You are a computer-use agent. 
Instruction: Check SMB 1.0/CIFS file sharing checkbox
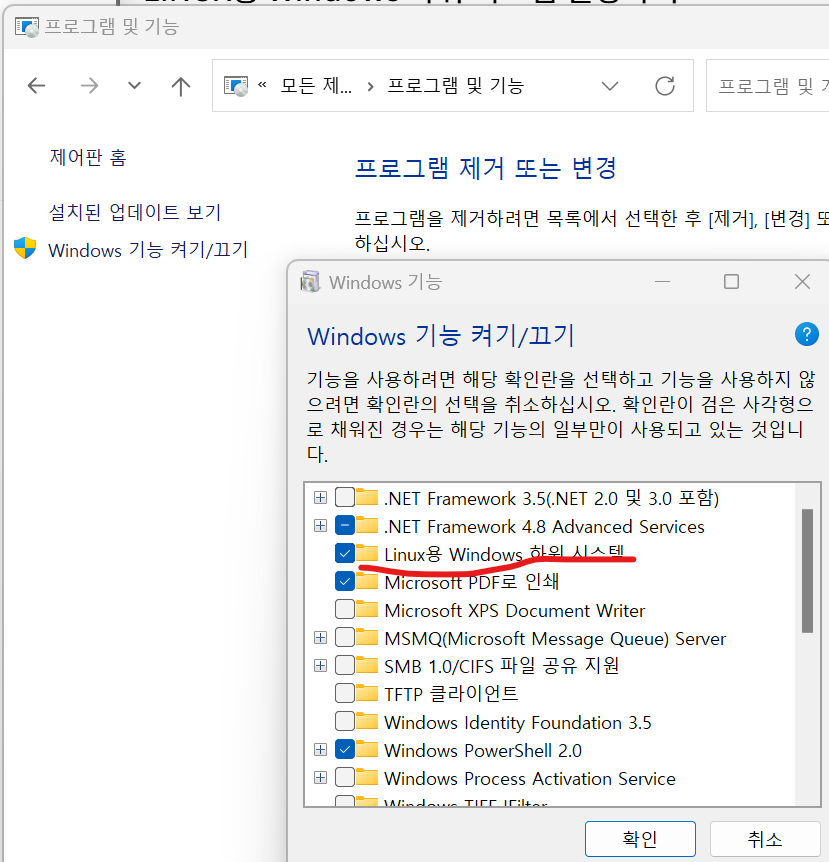pos(345,666)
